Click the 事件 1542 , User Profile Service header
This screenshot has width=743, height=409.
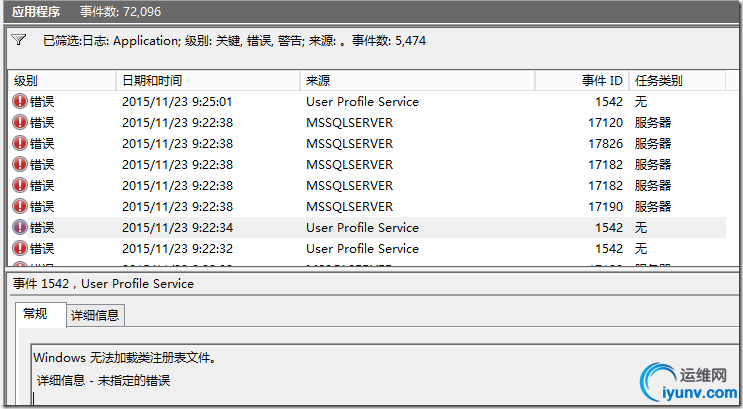point(103,283)
